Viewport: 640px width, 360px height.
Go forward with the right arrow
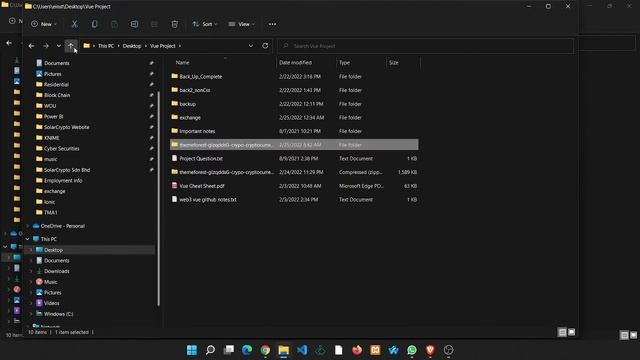46,46
